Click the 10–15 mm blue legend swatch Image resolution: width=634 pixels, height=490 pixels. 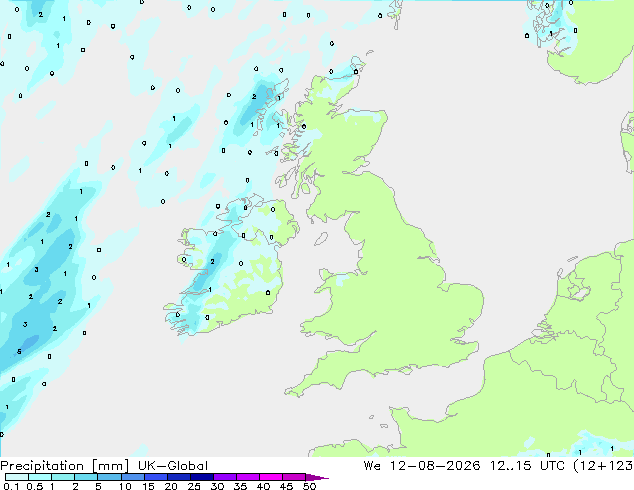tap(132, 477)
